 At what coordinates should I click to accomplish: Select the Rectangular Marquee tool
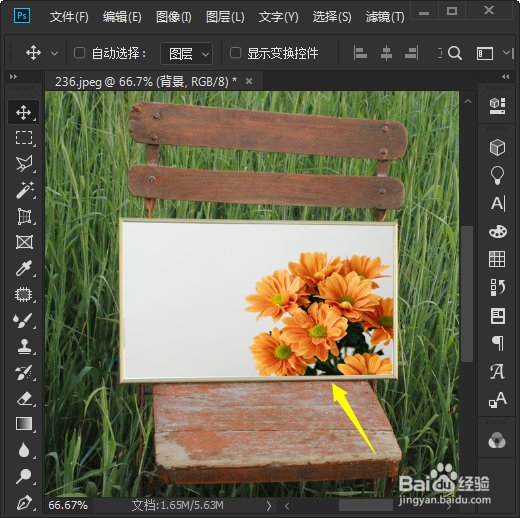coord(24,138)
